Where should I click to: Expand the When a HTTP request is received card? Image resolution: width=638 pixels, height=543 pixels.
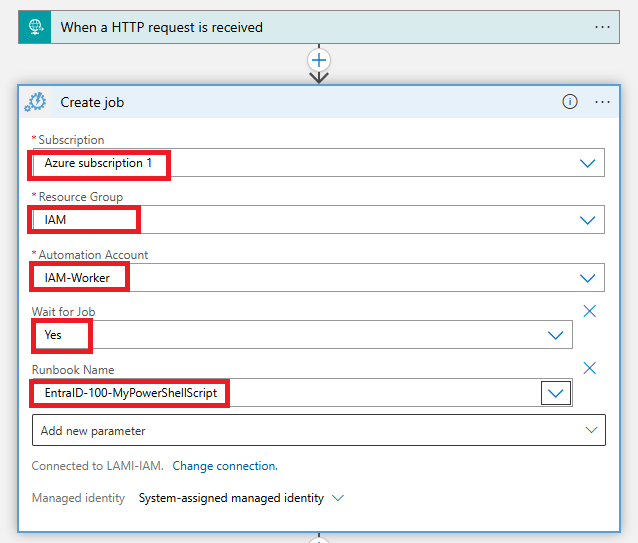(319, 27)
